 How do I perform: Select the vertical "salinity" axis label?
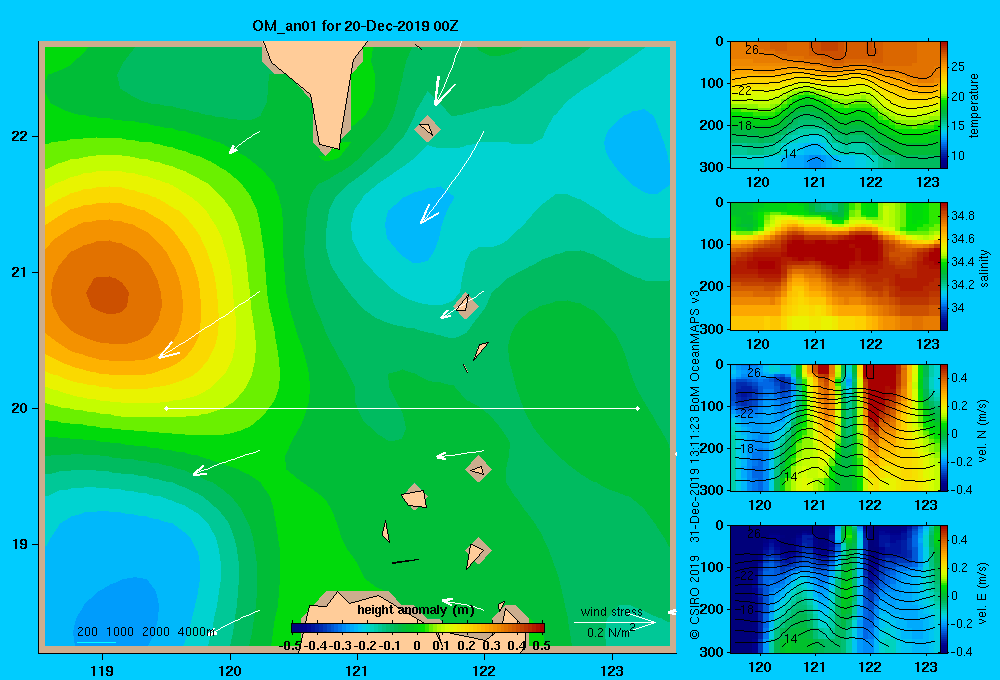pyautogui.click(x=984, y=268)
